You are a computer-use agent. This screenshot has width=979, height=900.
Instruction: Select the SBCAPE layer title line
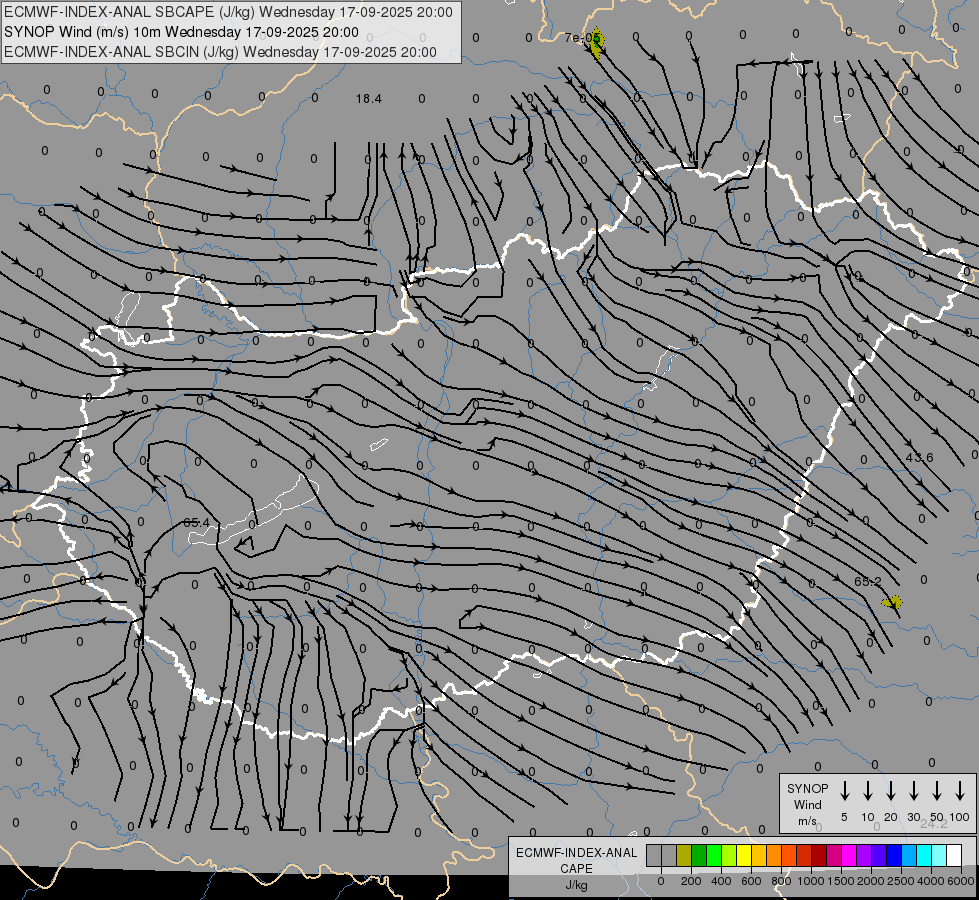pos(228,12)
